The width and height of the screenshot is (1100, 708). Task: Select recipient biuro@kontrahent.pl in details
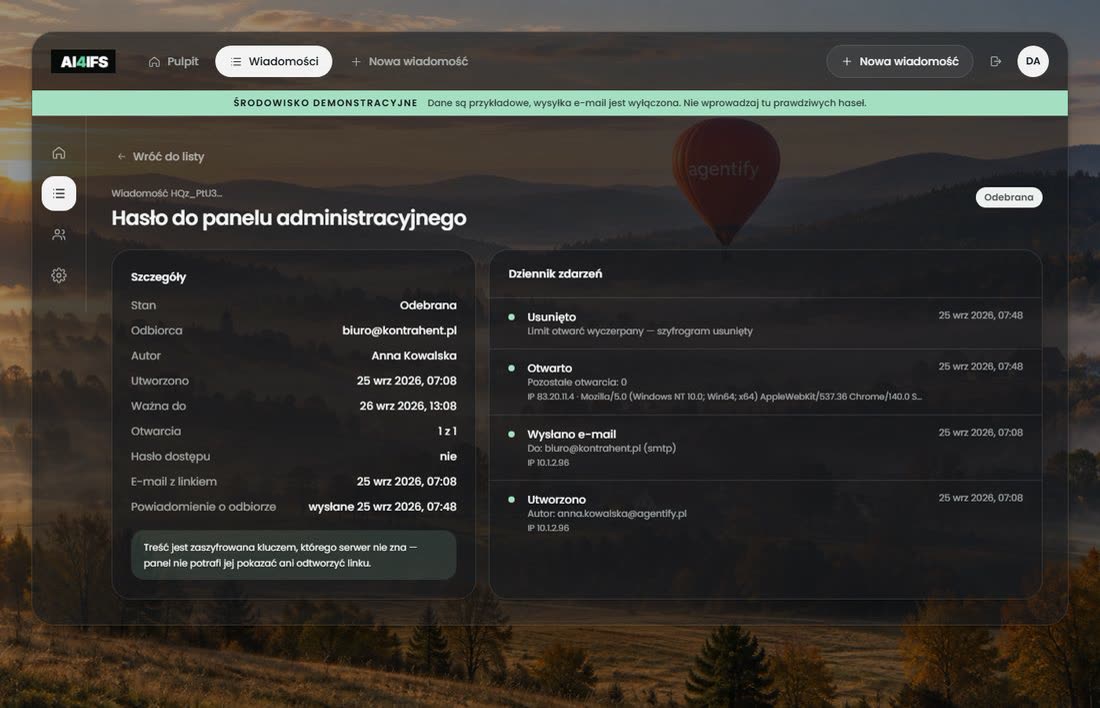point(399,330)
